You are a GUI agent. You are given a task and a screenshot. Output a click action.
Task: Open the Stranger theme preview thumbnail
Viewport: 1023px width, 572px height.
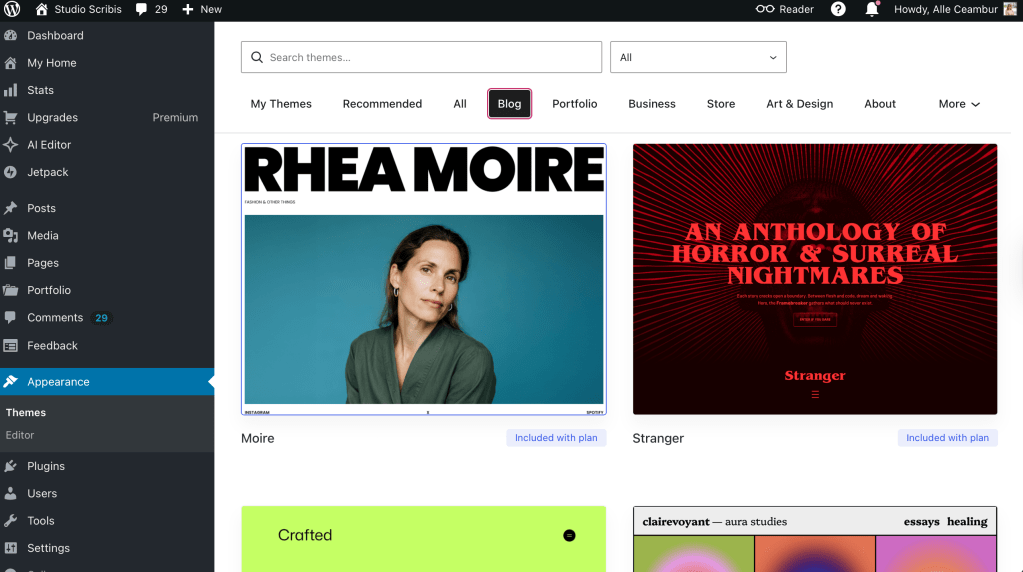815,279
